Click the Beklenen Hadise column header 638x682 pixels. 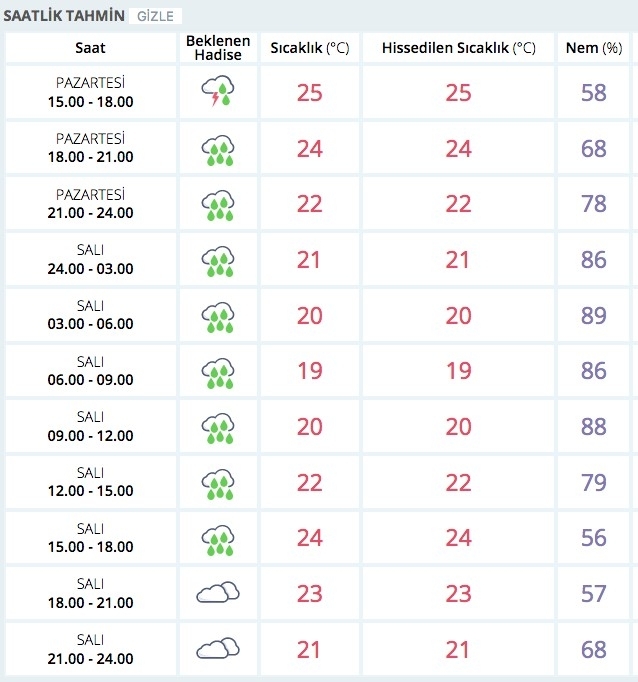point(218,48)
